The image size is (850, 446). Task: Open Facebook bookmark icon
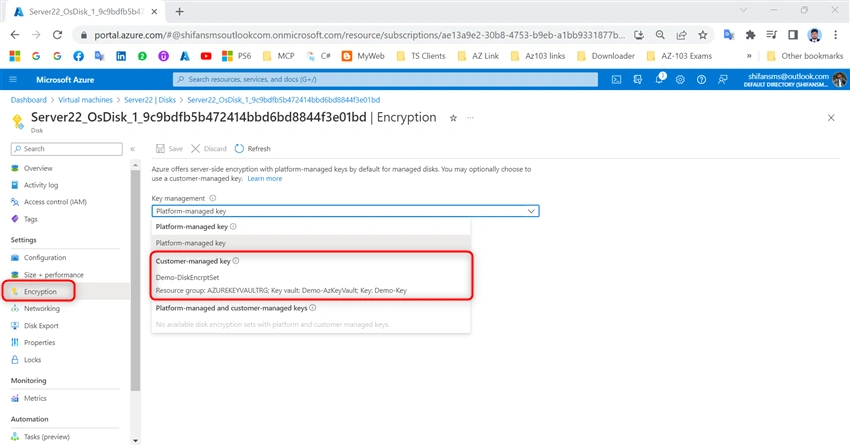pyautogui.click(x=79, y=56)
